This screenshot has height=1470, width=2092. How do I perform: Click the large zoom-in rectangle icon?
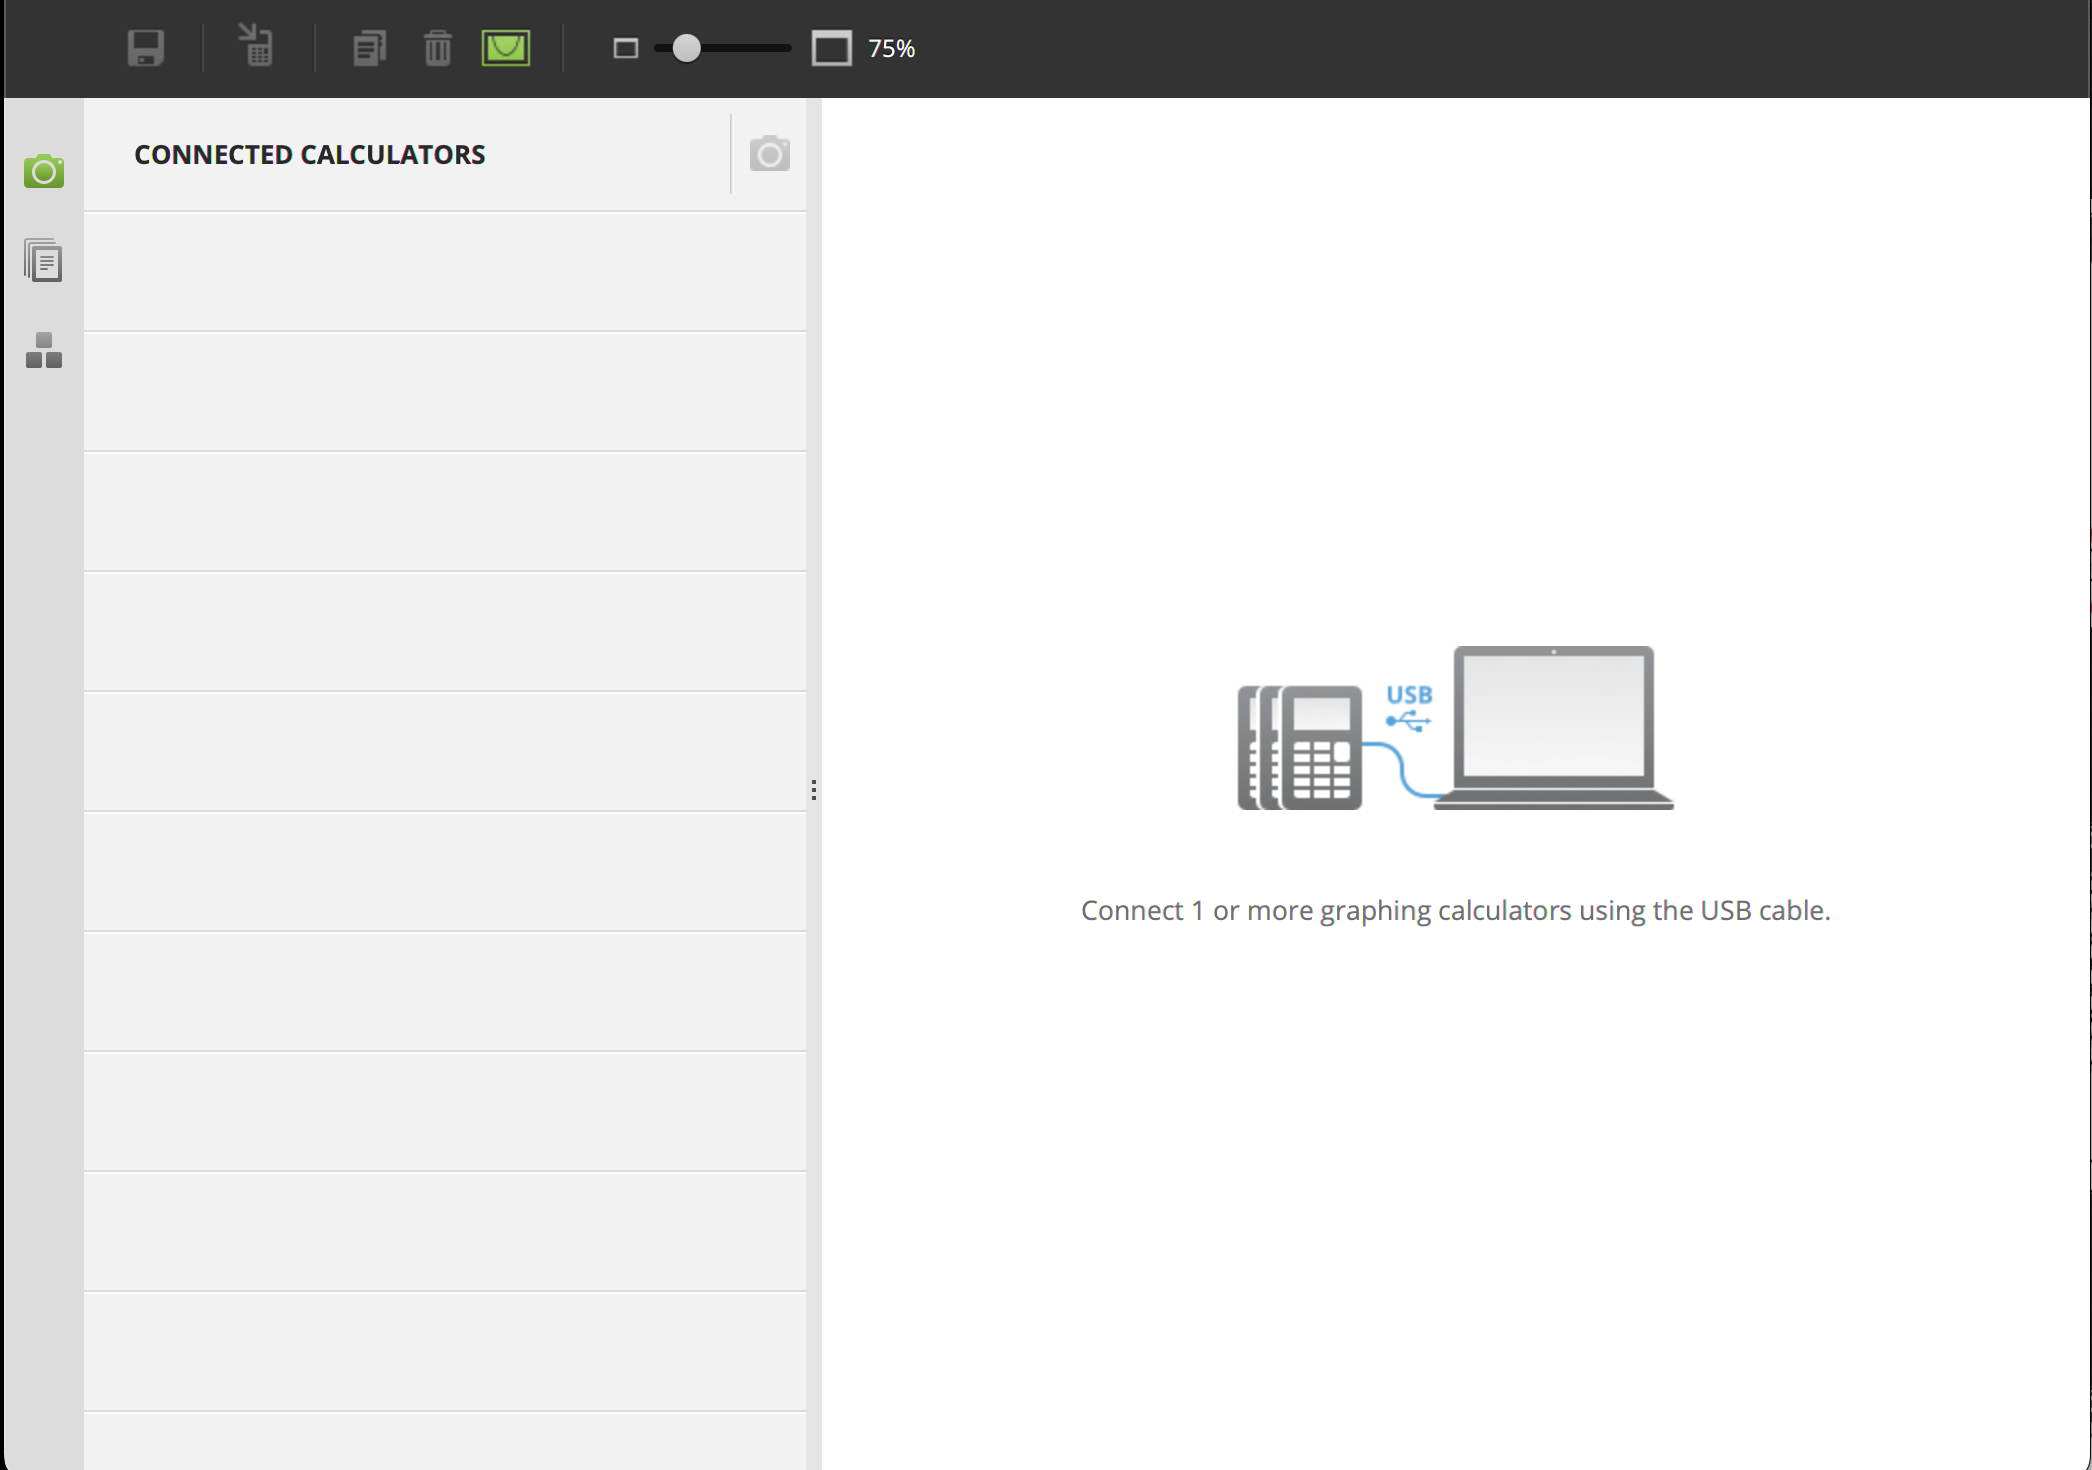(x=831, y=48)
